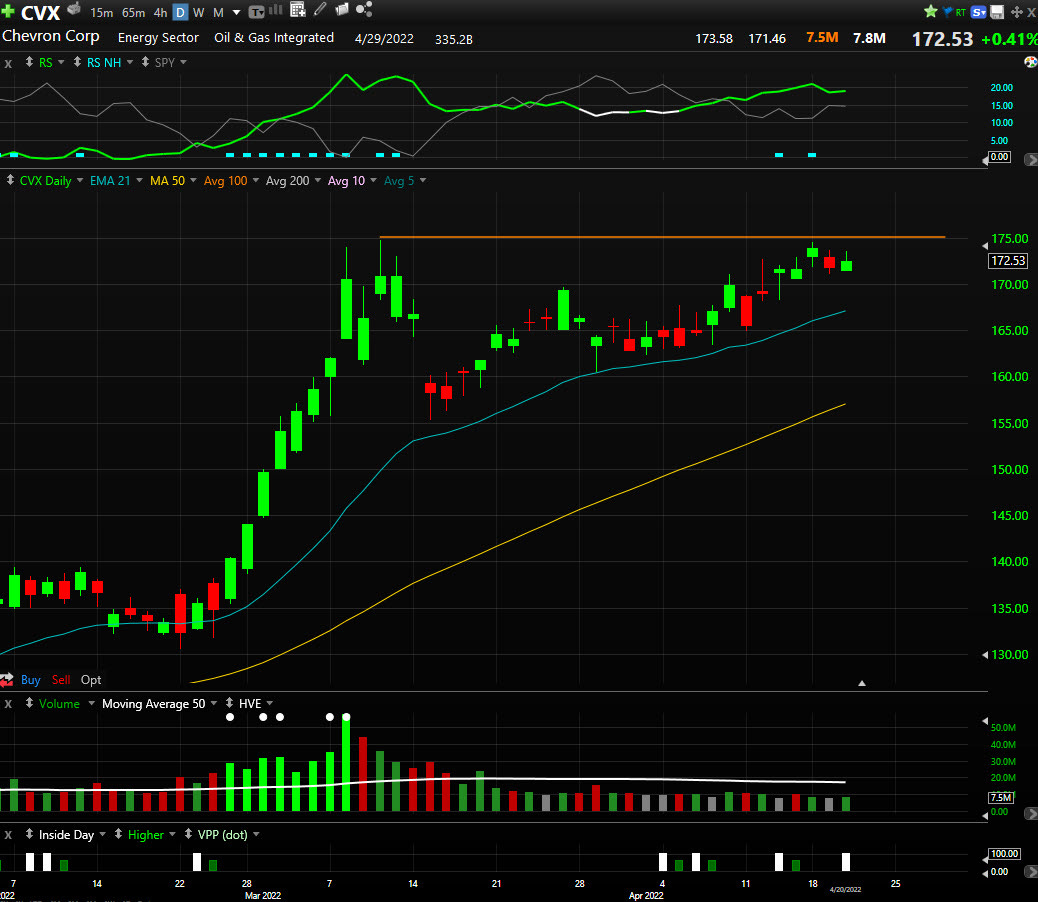Open the Inside Day dropdown
This screenshot has height=902, width=1038.
[x=103, y=834]
